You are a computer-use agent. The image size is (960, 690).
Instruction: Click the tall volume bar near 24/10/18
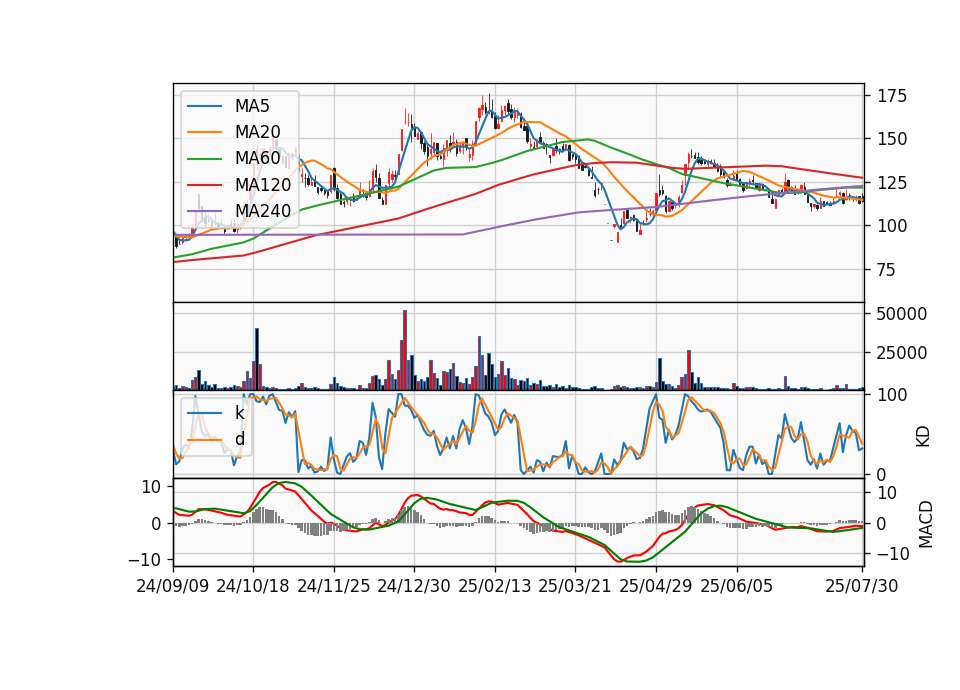click(257, 359)
